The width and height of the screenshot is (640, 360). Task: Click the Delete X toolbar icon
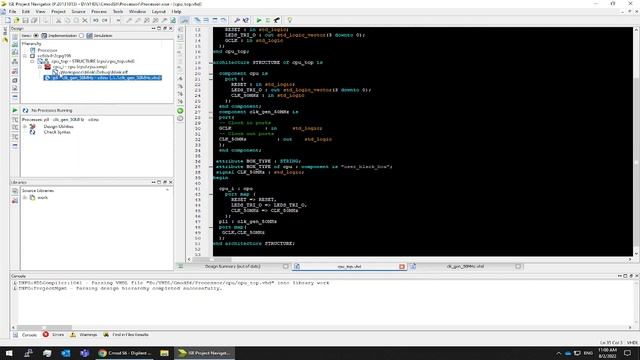point(85,20)
